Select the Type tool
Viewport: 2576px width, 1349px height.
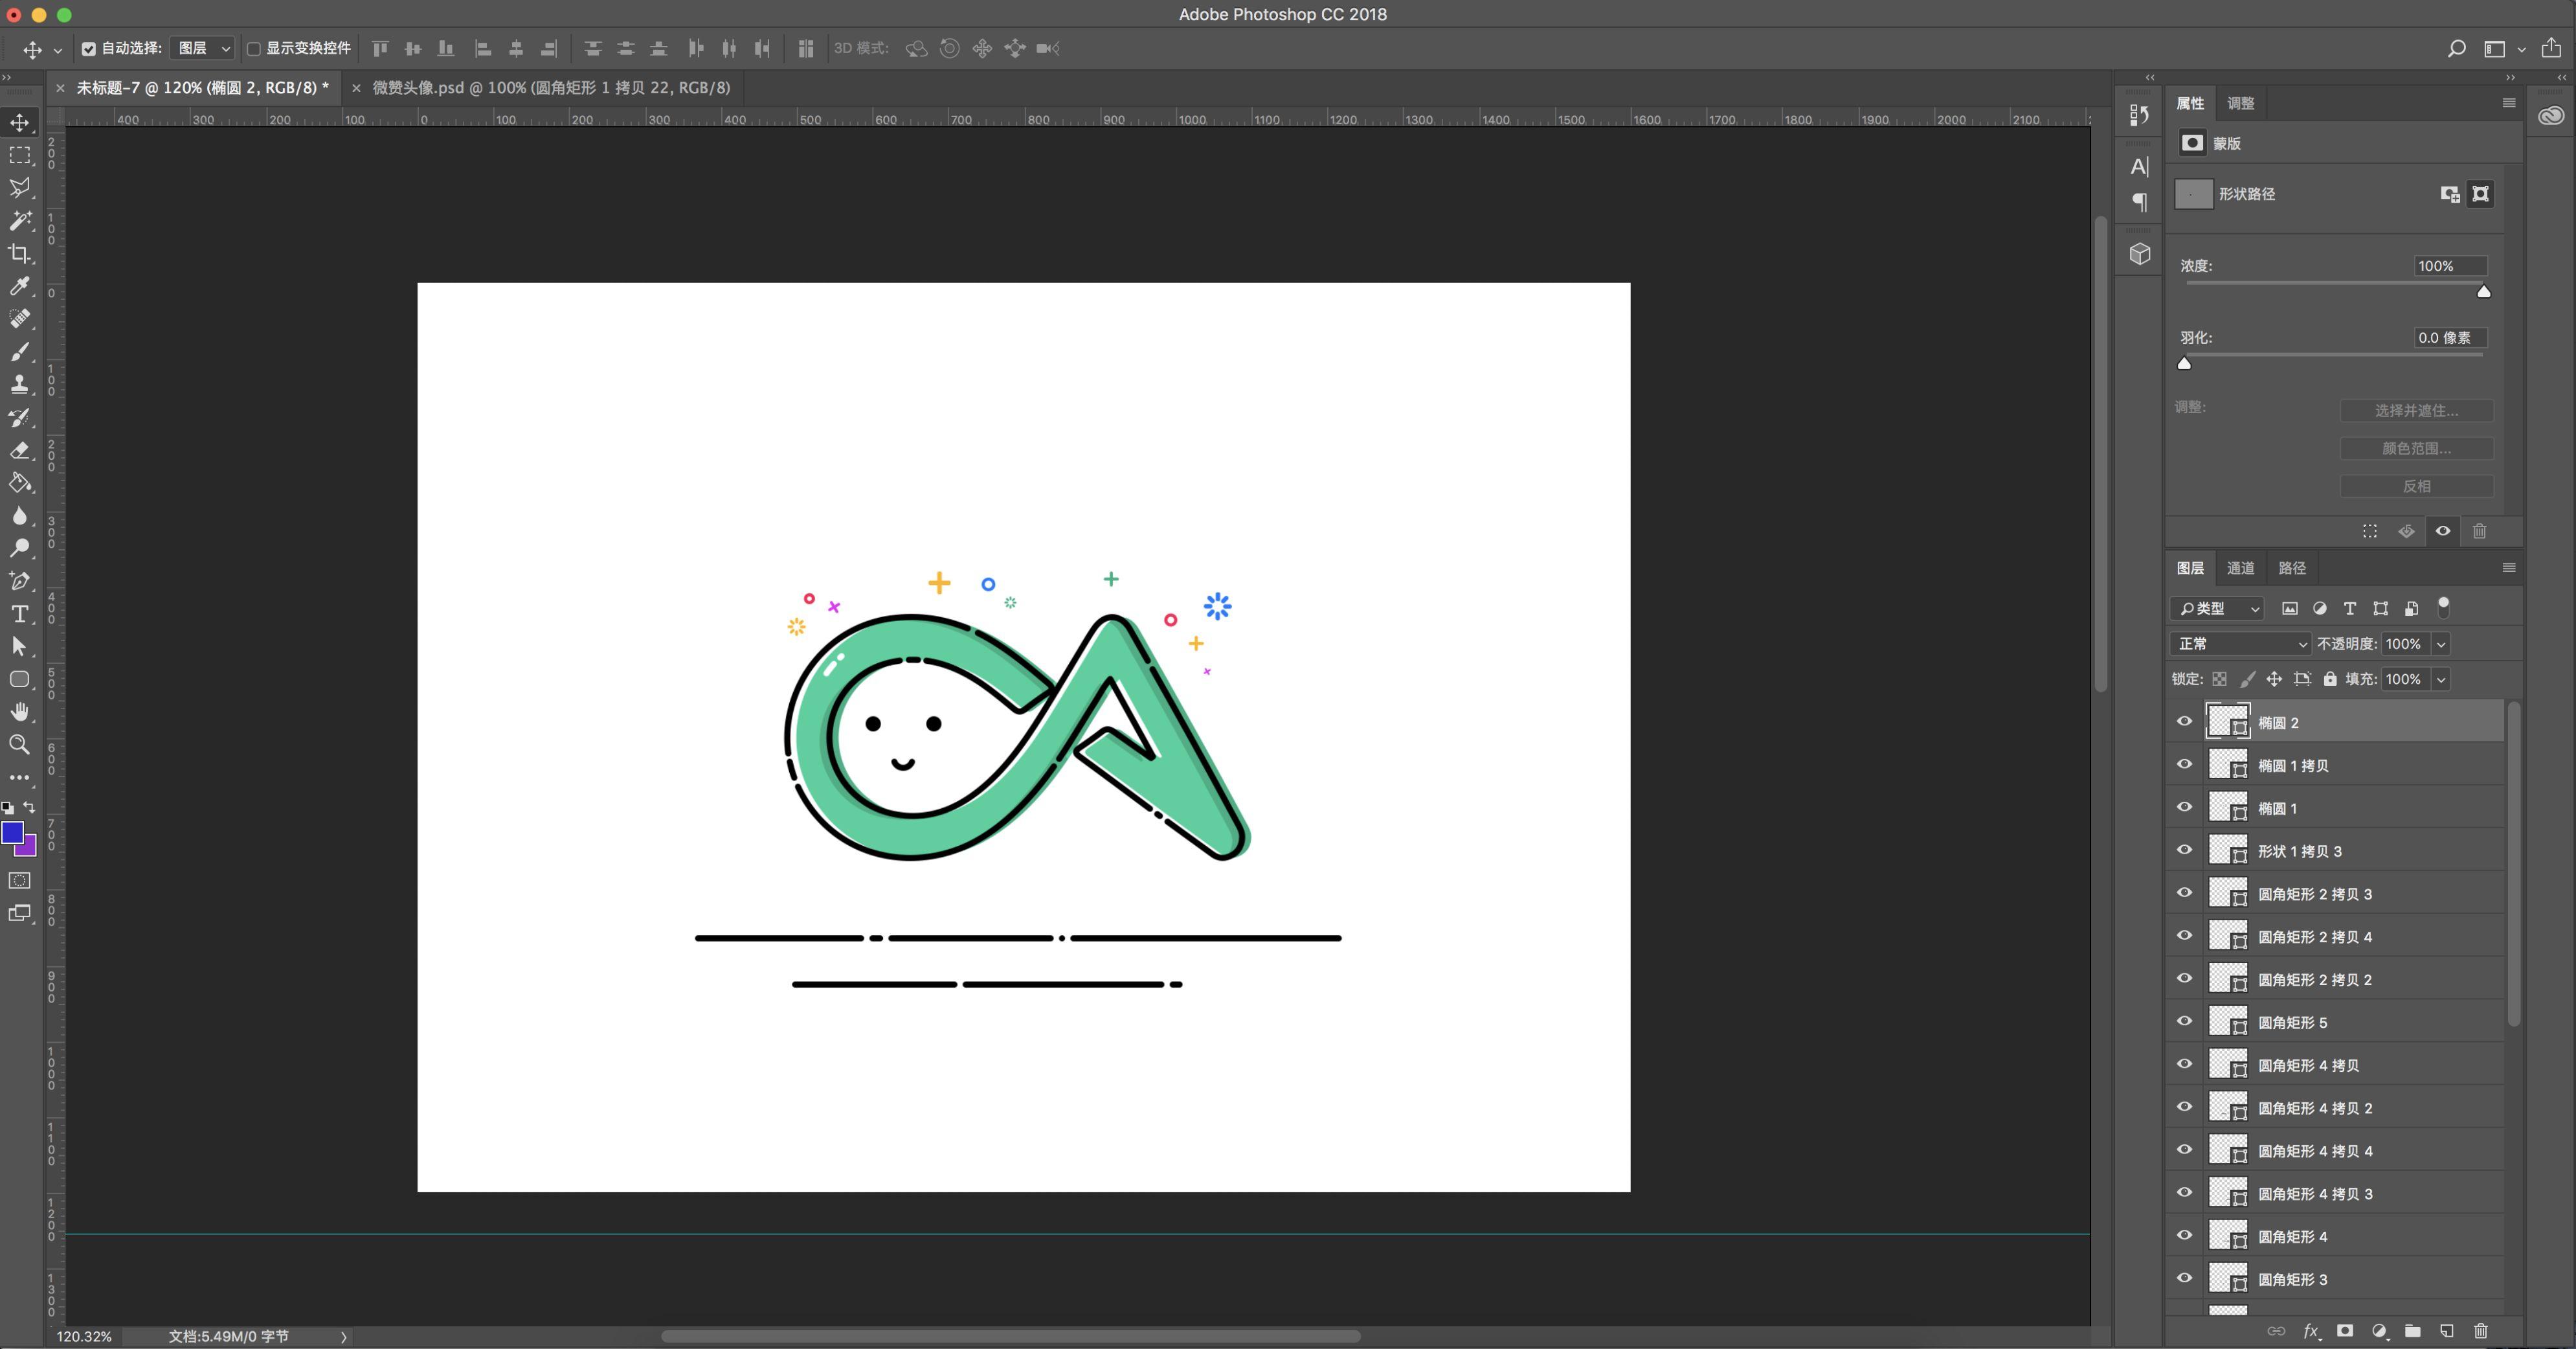click(x=20, y=614)
